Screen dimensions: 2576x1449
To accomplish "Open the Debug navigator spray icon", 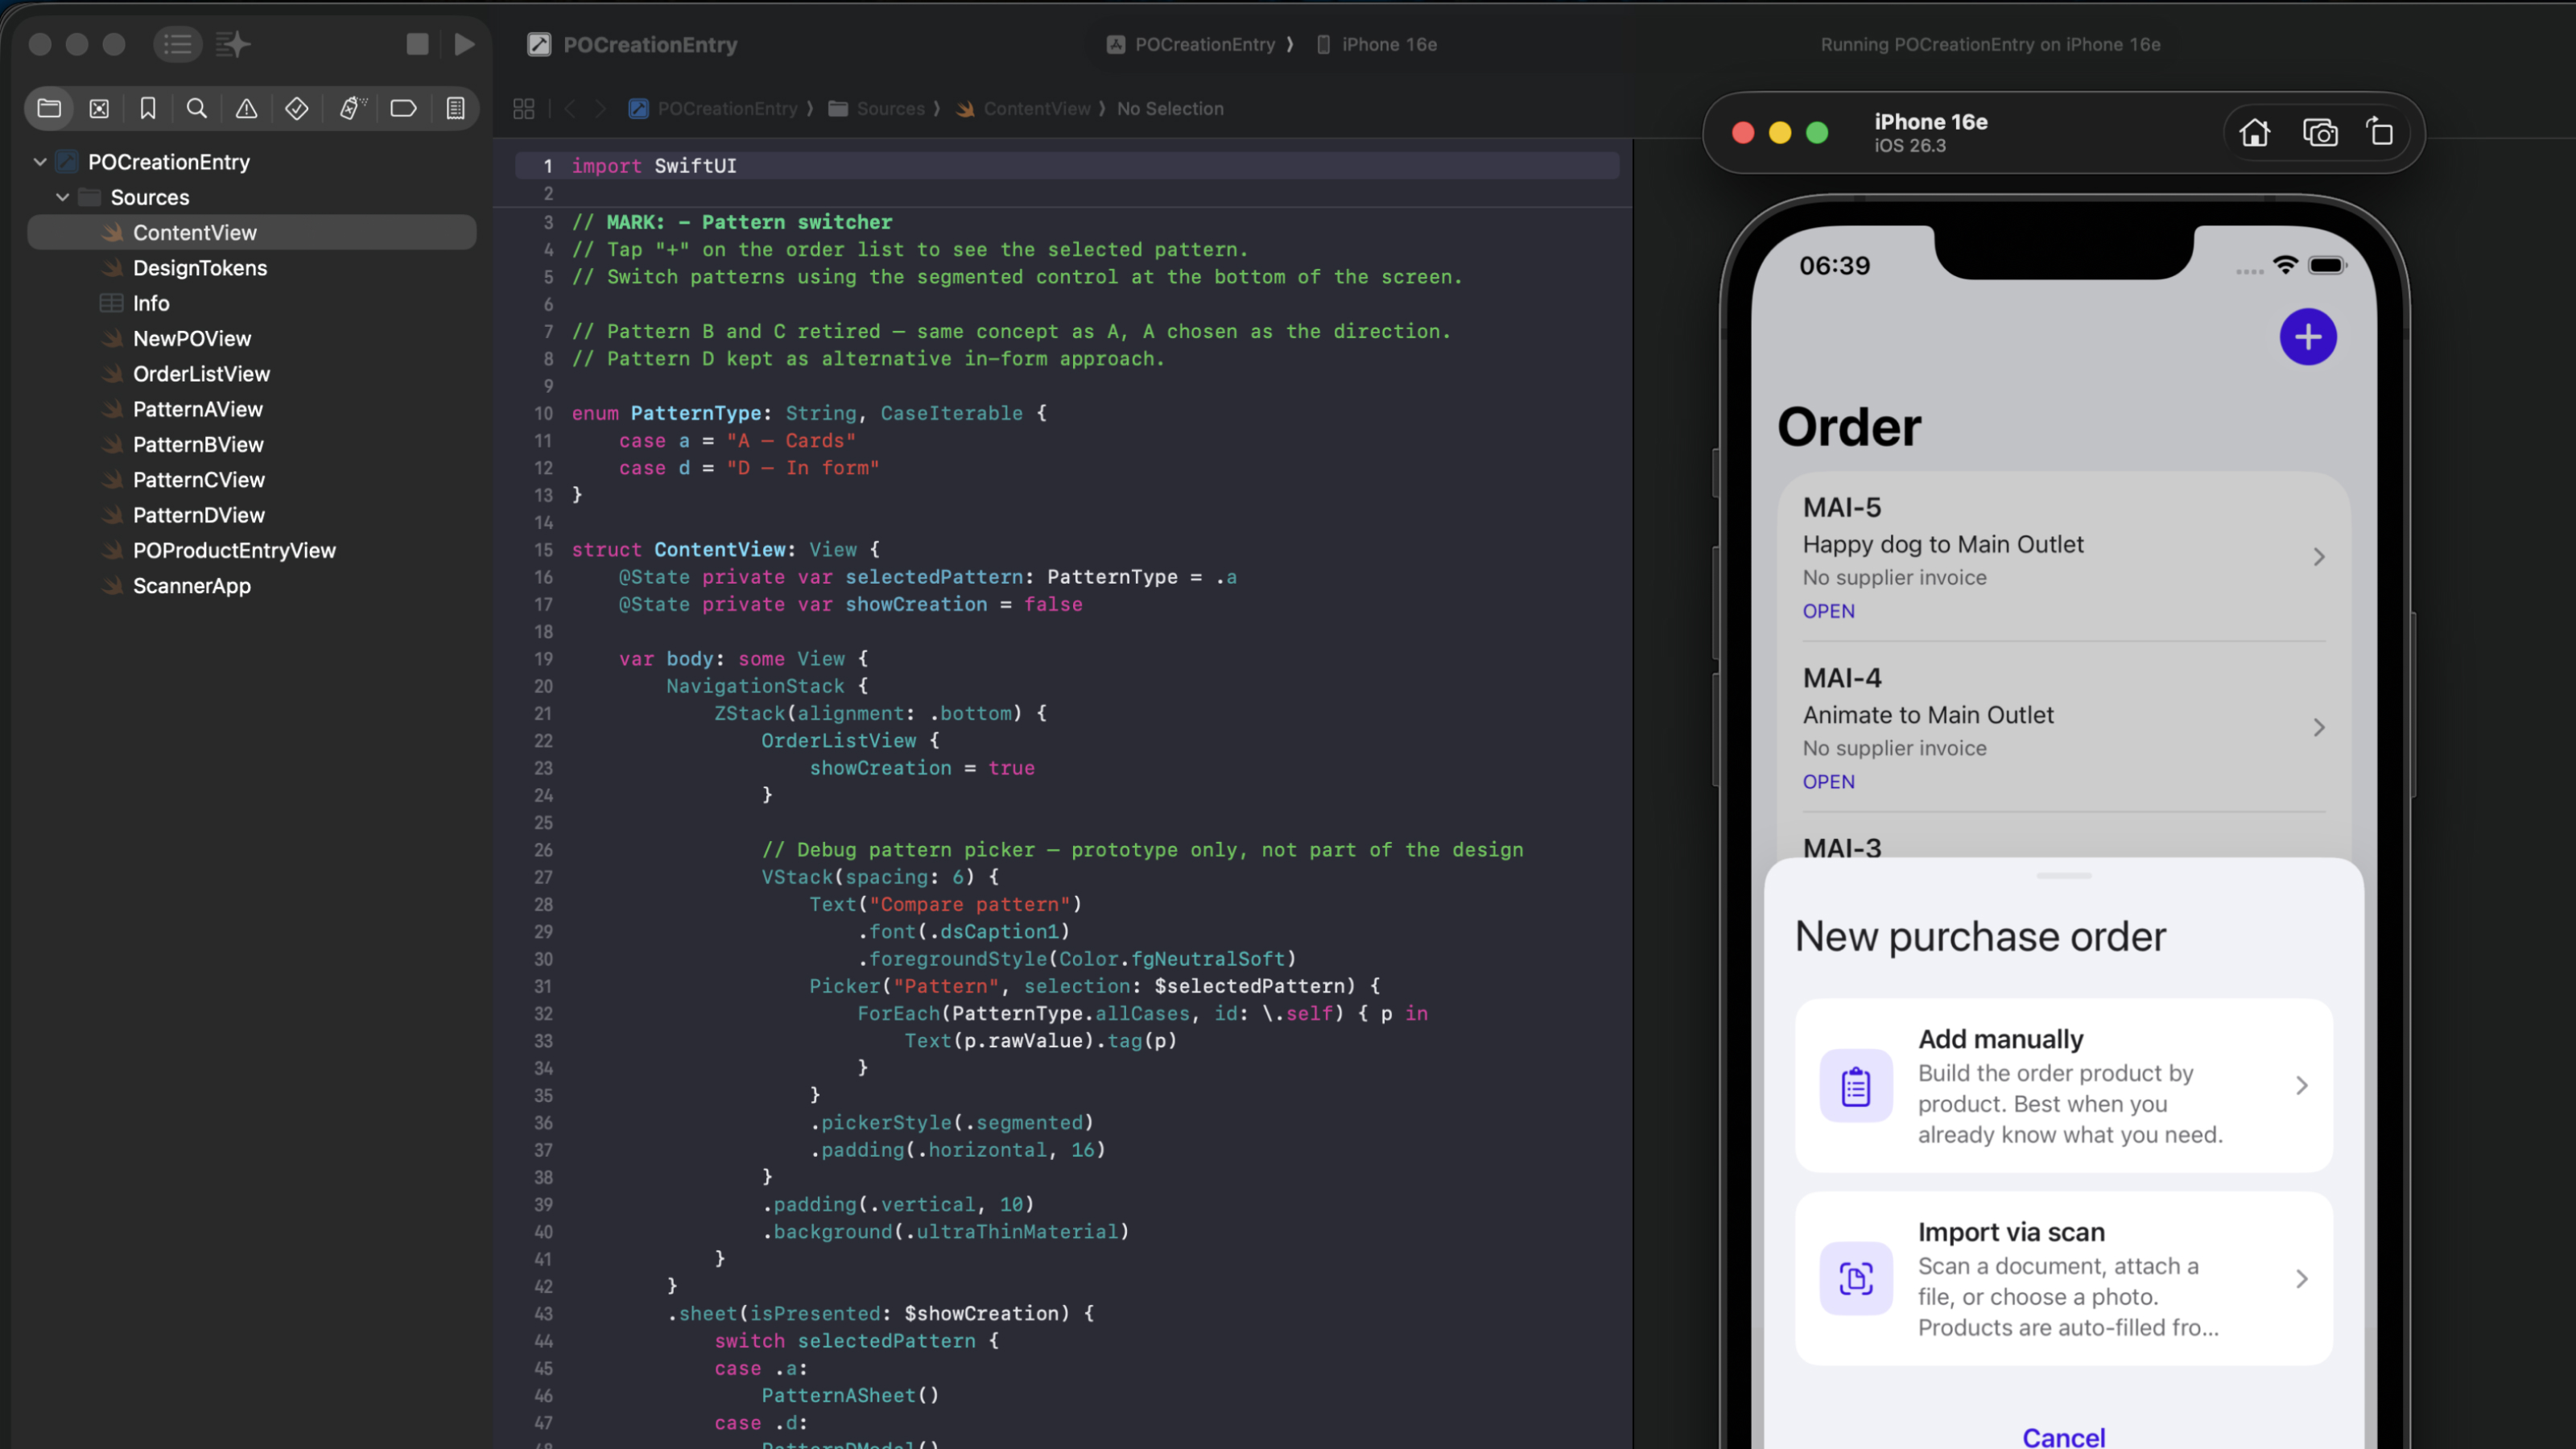I will click(352, 108).
